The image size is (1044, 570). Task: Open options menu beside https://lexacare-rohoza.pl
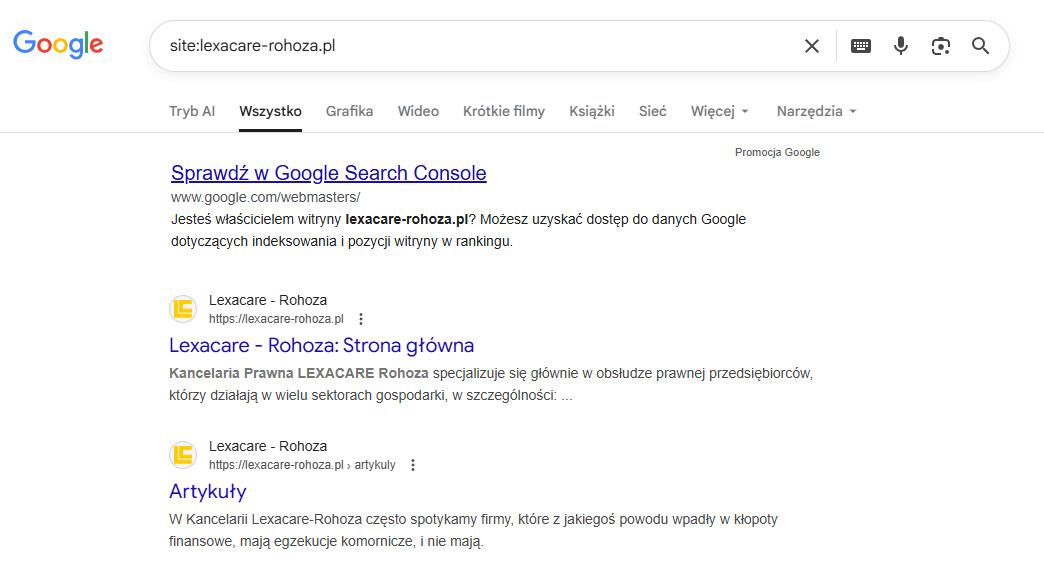[x=361, y=319]
